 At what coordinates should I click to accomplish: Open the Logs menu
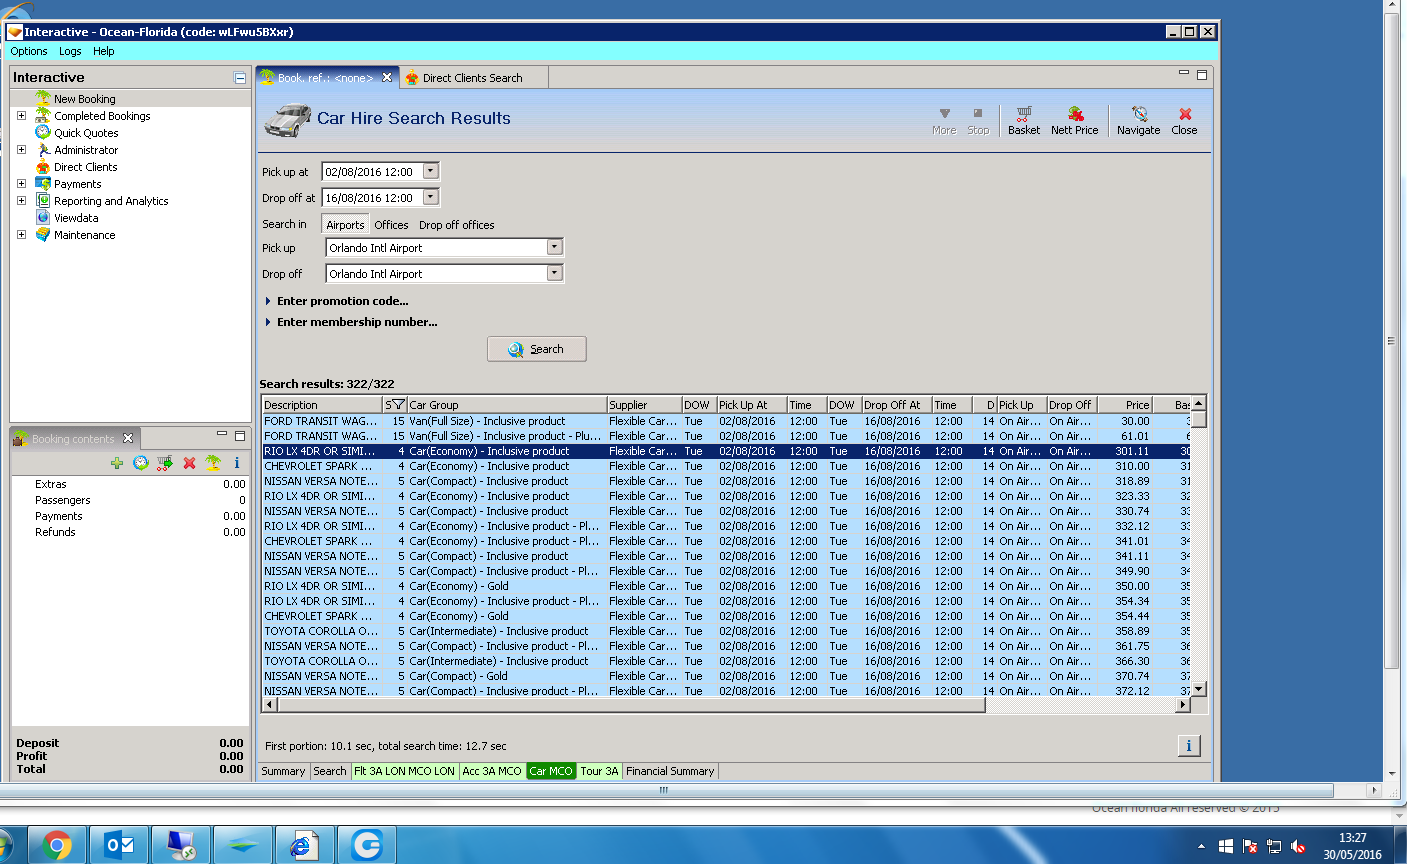click(70, 51)
